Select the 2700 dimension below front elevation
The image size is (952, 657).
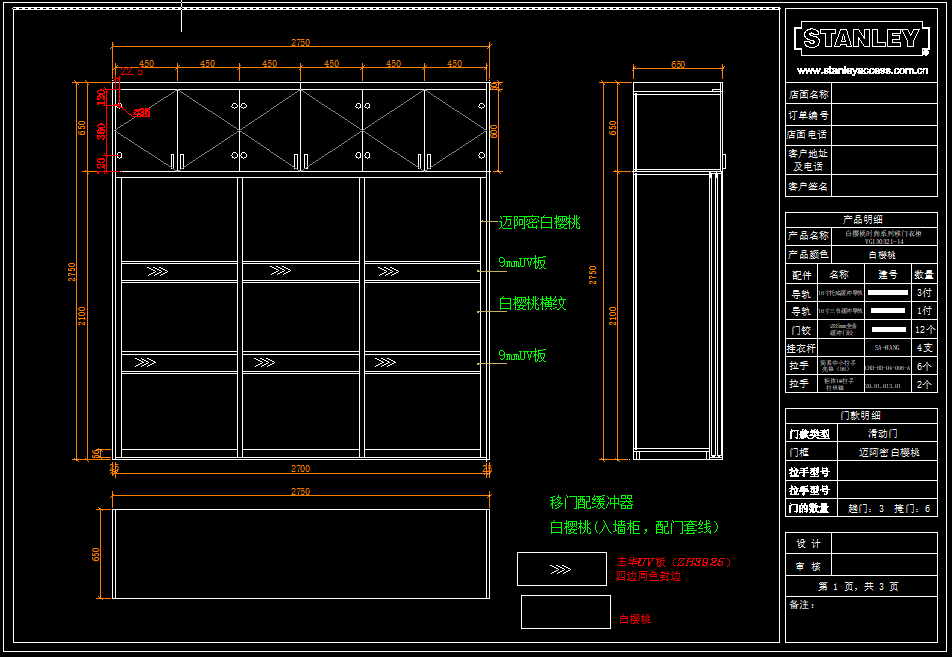[x=300, y=468]
